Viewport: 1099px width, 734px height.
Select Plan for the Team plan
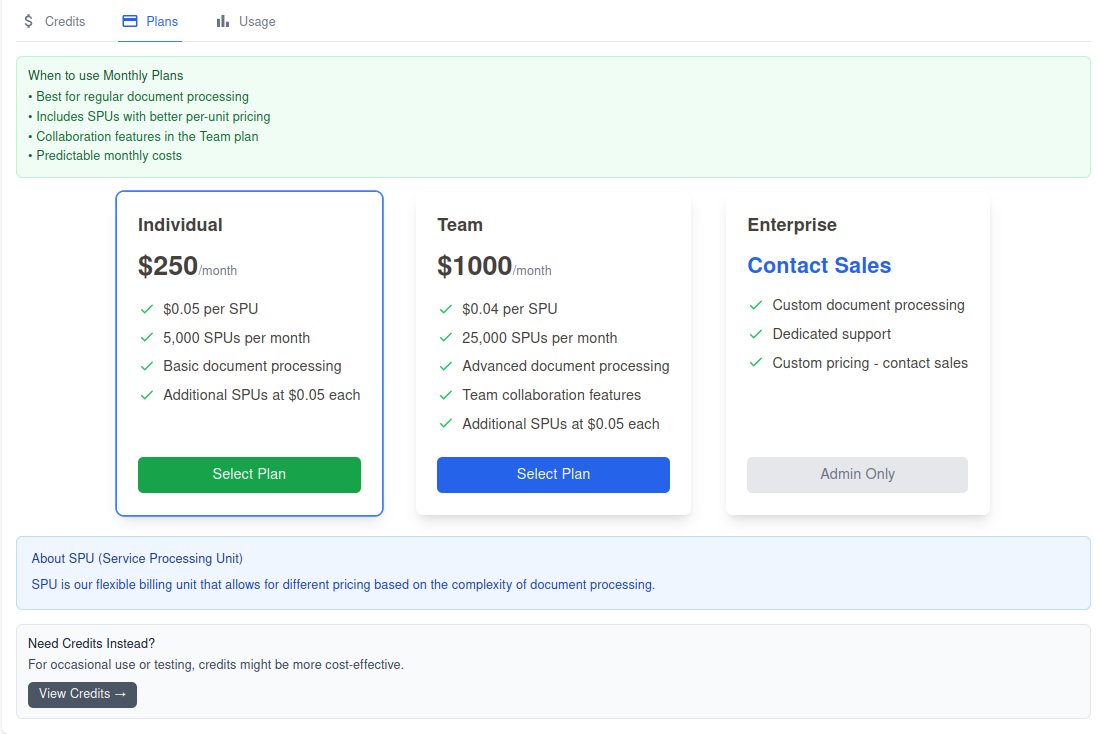(x=553, y=475)
